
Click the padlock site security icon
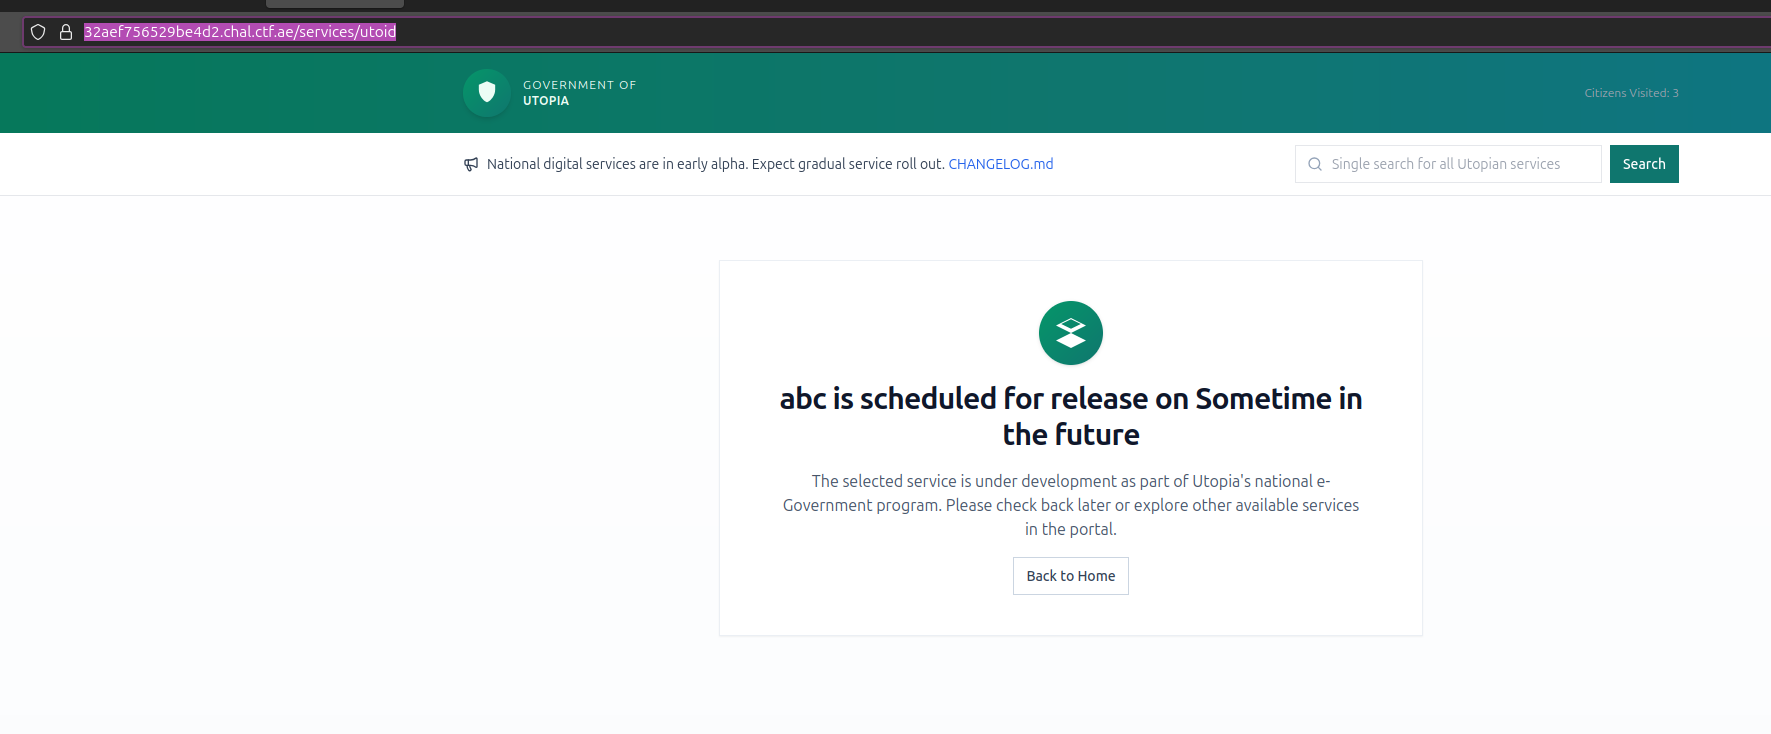pyautogui.click(x=66, y=32)
